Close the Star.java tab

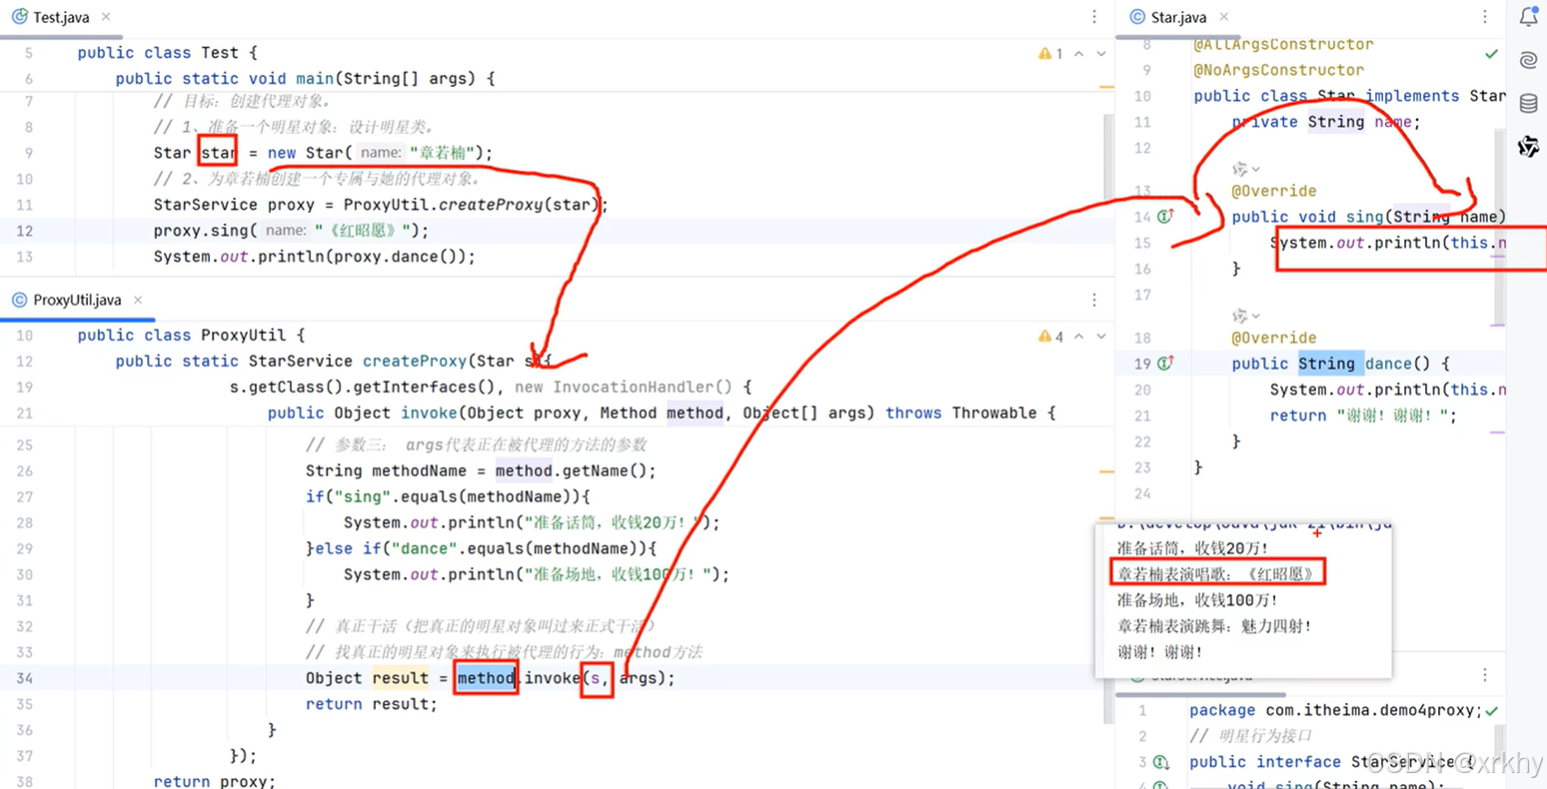(x=1224, y=17)
